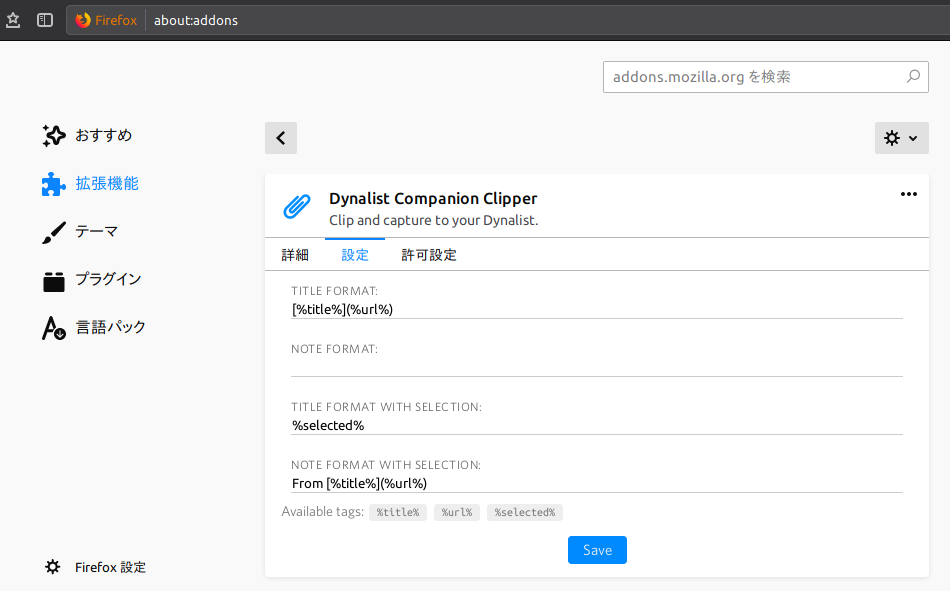Click the paintbrush themes icon
Viewport: 950px width, 591px height.
[x=53, y=232]
